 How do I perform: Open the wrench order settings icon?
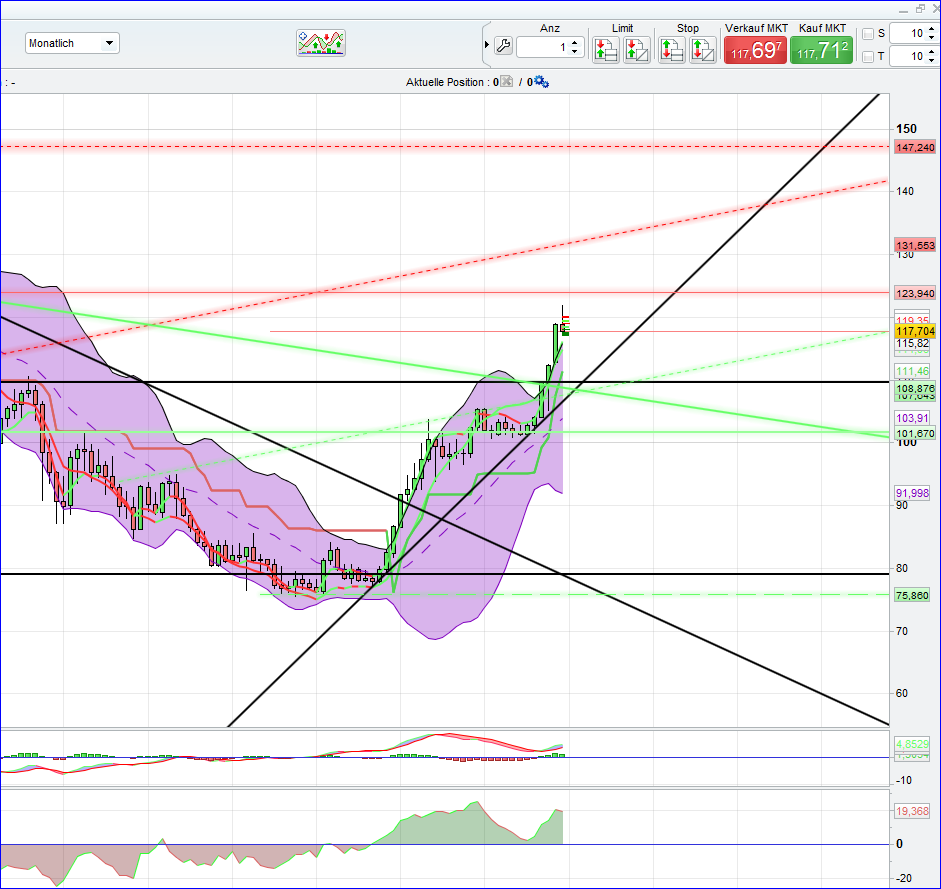503,45
